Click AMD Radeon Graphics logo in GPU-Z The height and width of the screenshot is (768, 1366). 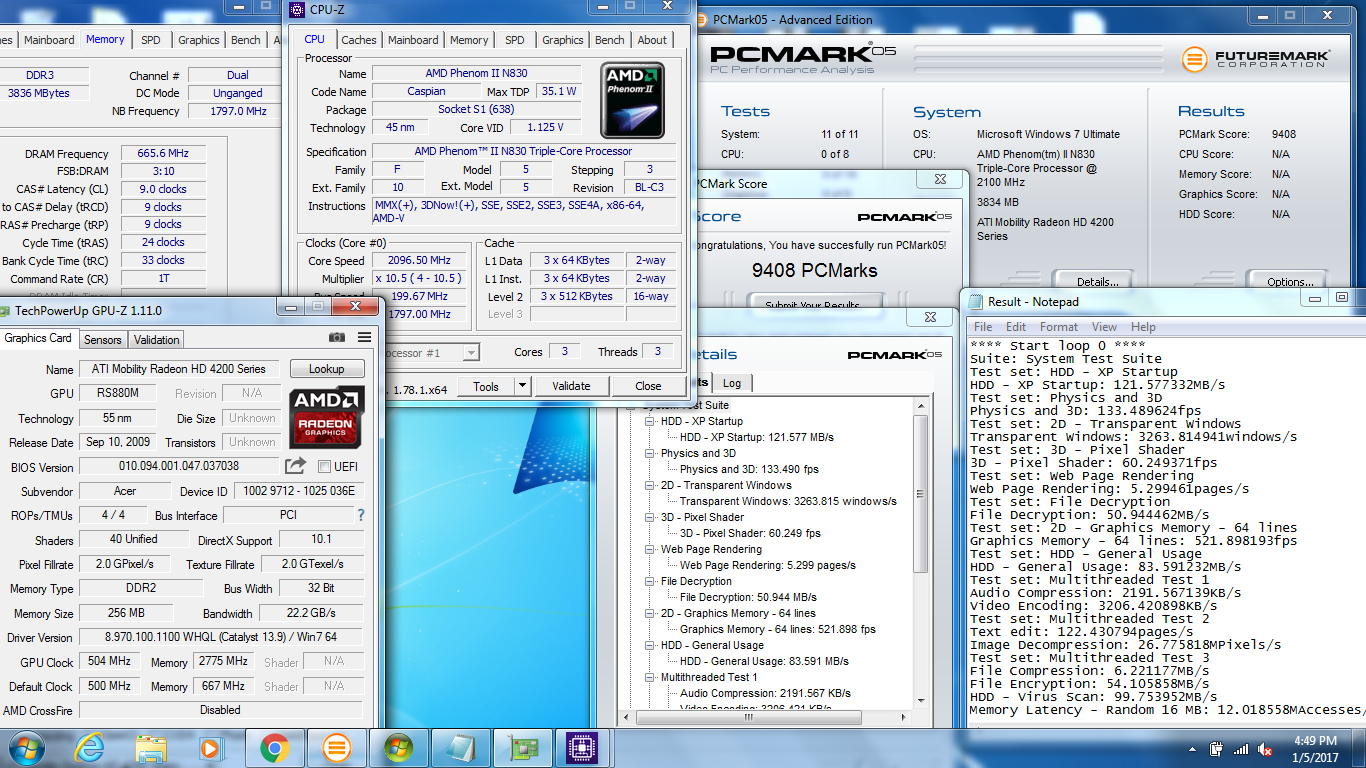point(327,416)
